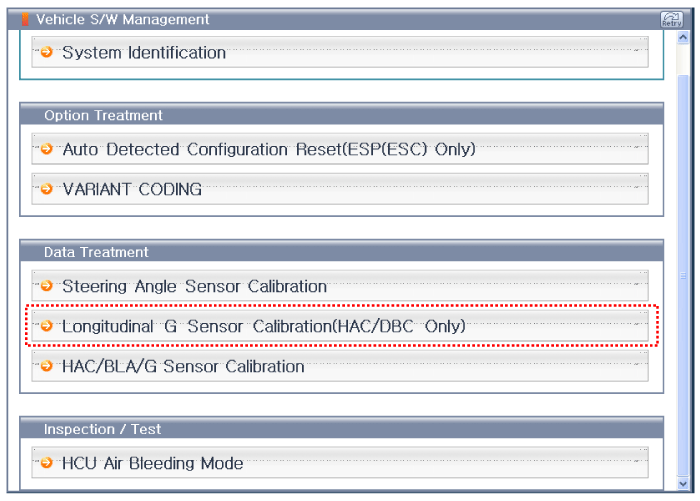Click orange arrow beside HAC/BLA/G Sensor Calibration

point(47,366)
